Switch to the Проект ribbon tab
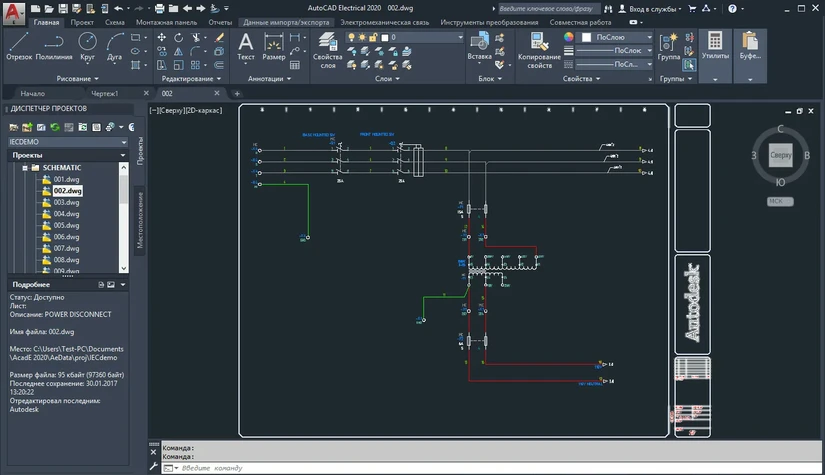Image resolution: width=825 pixels, height=475 pixels. [82, 22]
